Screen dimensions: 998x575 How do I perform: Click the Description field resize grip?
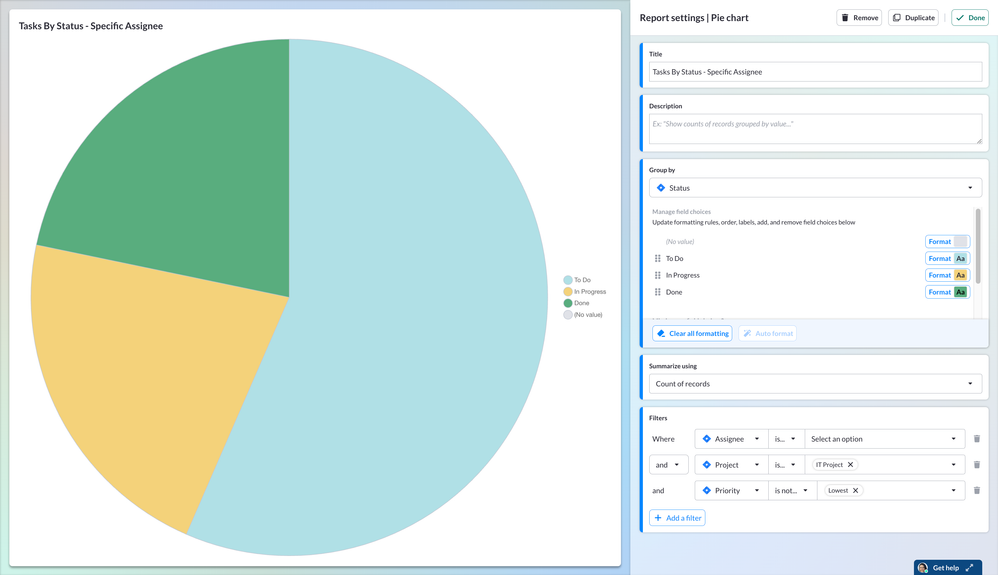[979, 141]
